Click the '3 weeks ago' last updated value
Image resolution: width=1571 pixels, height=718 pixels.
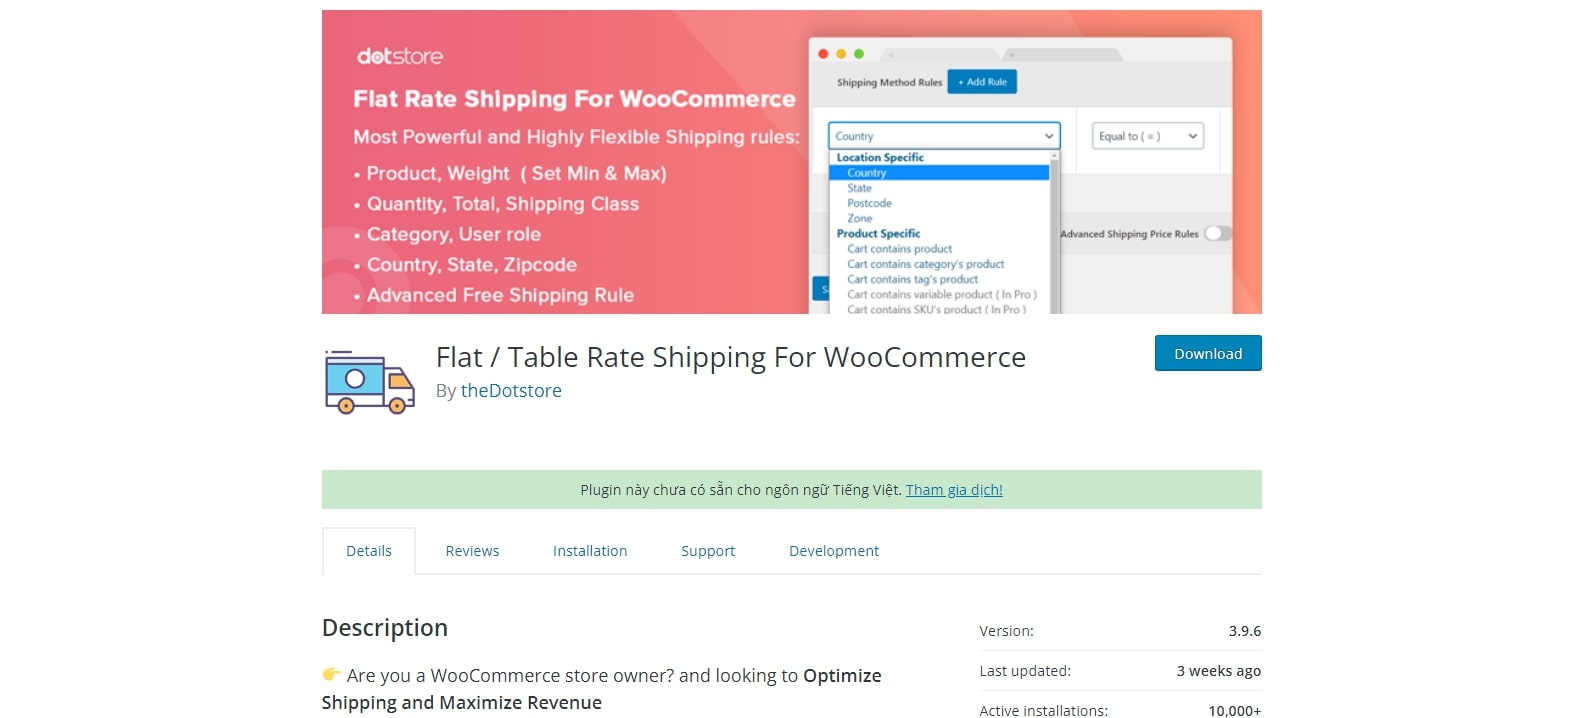tap(1219, 671)
